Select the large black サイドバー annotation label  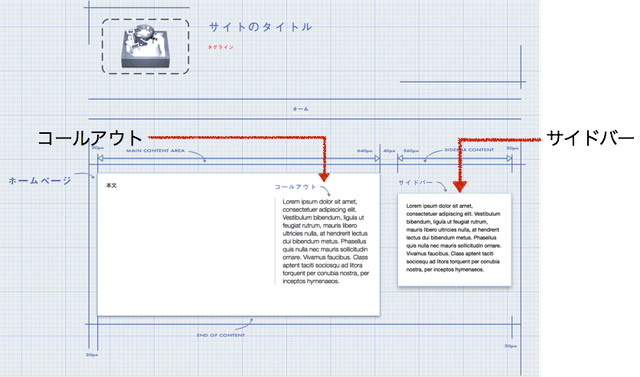tap(590, 138)
